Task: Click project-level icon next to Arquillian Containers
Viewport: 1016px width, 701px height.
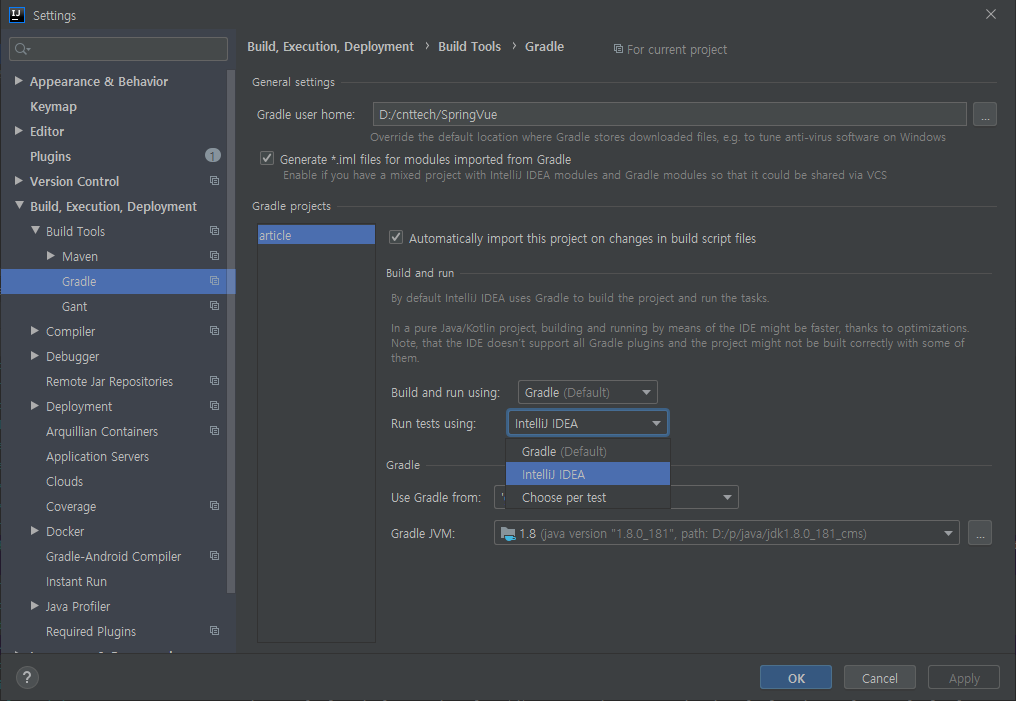Action: pyautogui.click(x=214, y=431)
